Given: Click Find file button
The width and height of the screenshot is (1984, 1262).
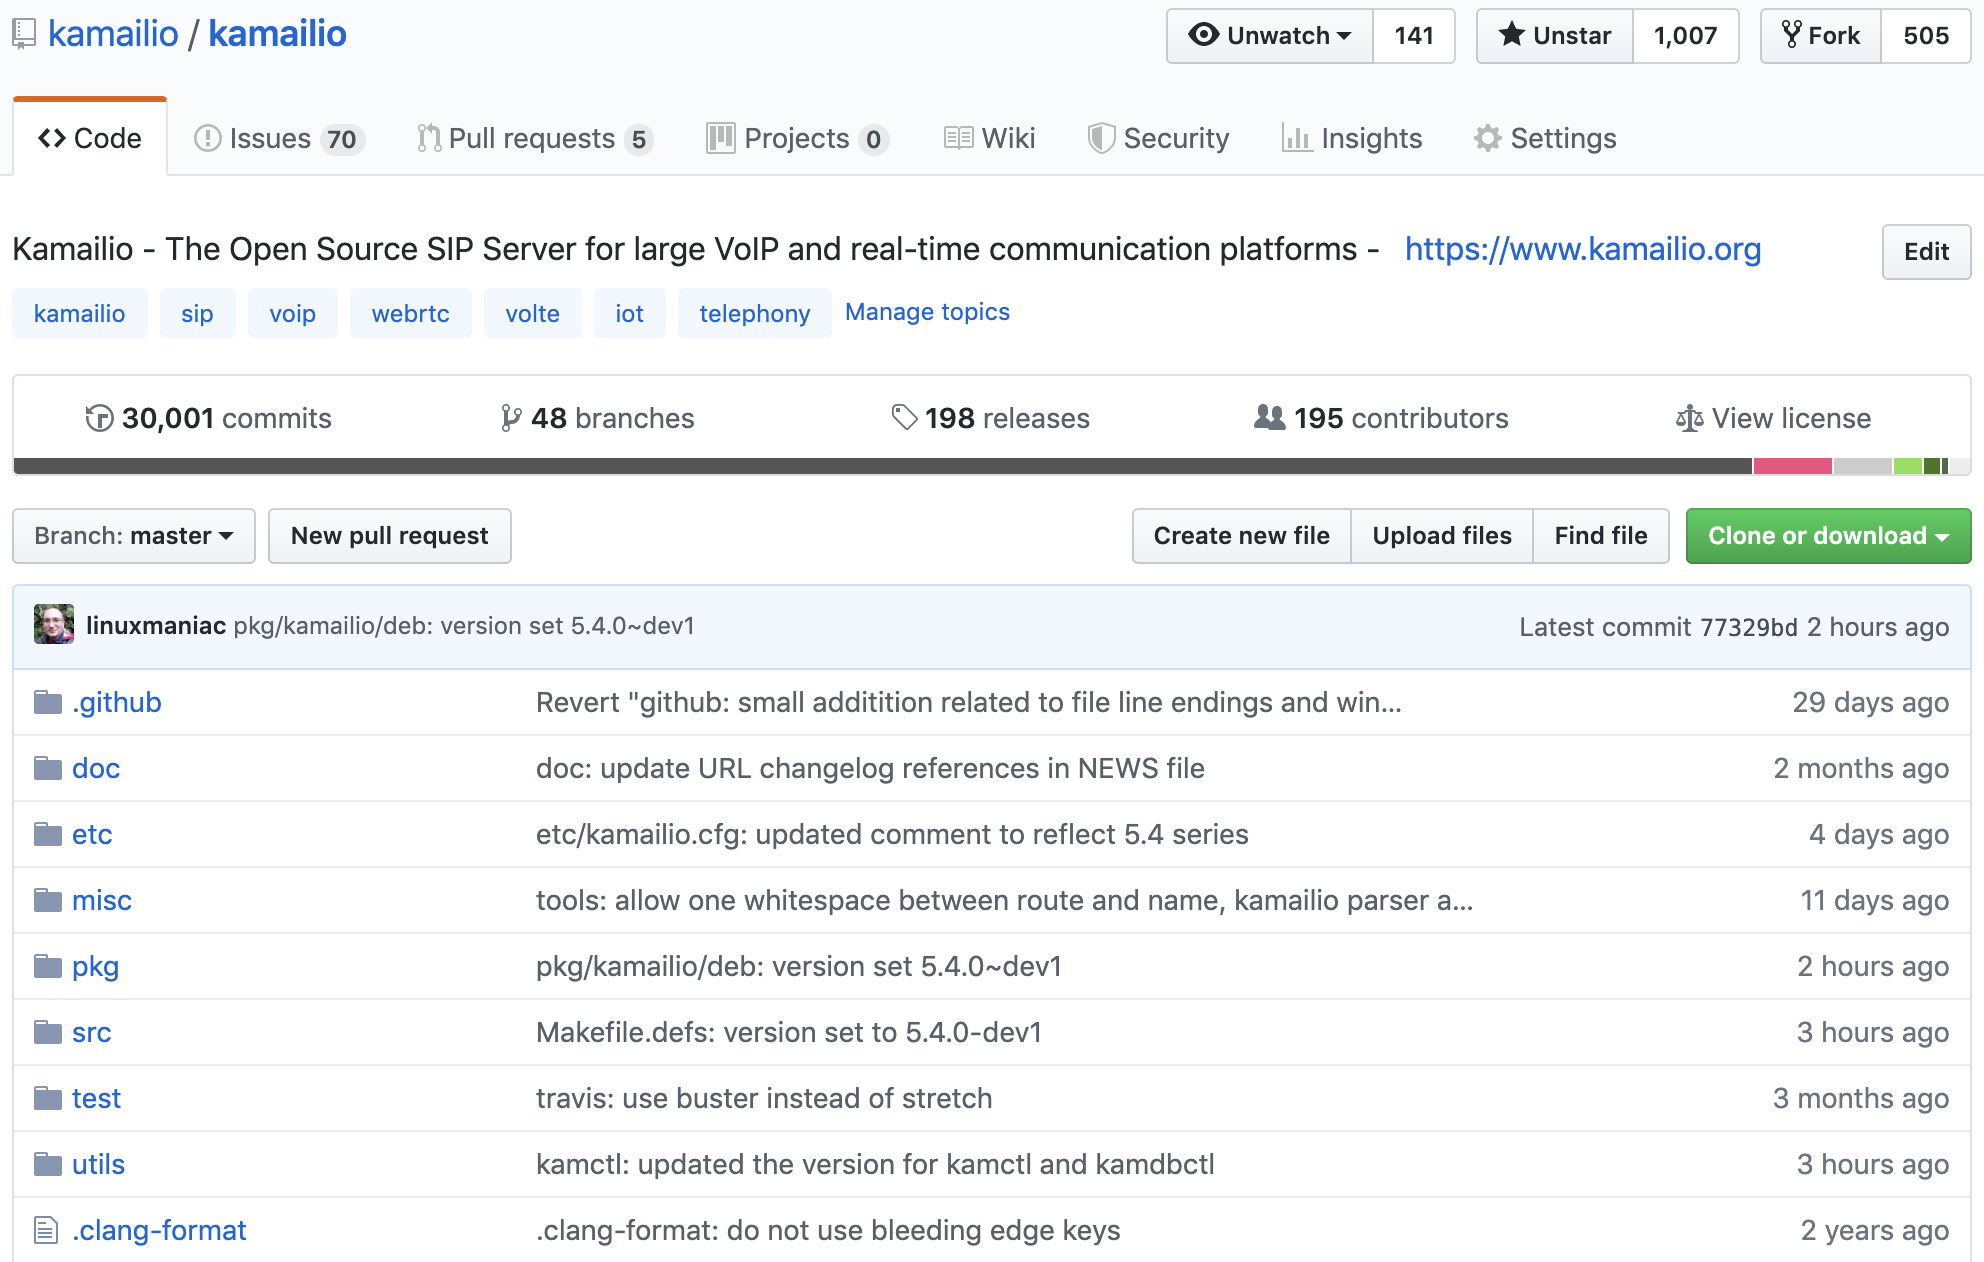Looking at the screenshot, I should point(1601,536).
